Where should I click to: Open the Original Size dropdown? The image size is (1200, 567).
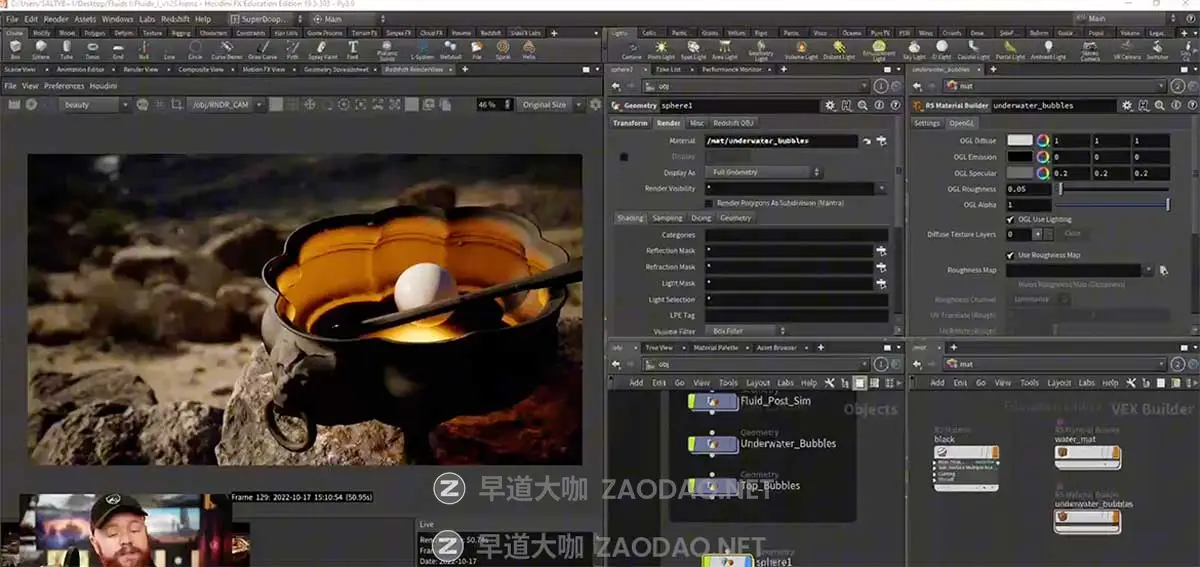(x=552, y=105)
